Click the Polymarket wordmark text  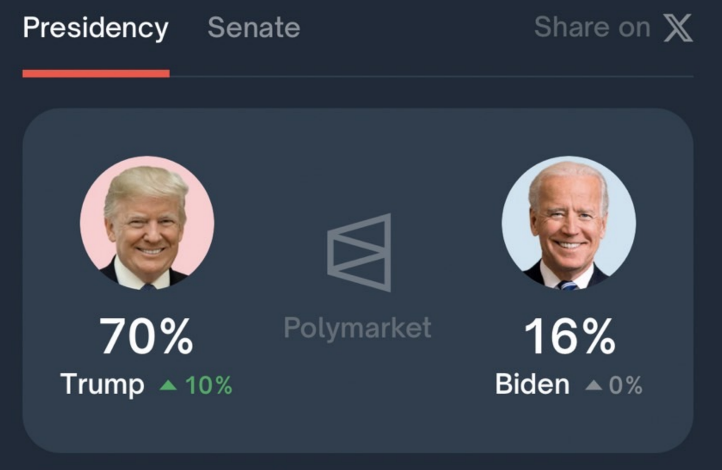pos(358,327)
